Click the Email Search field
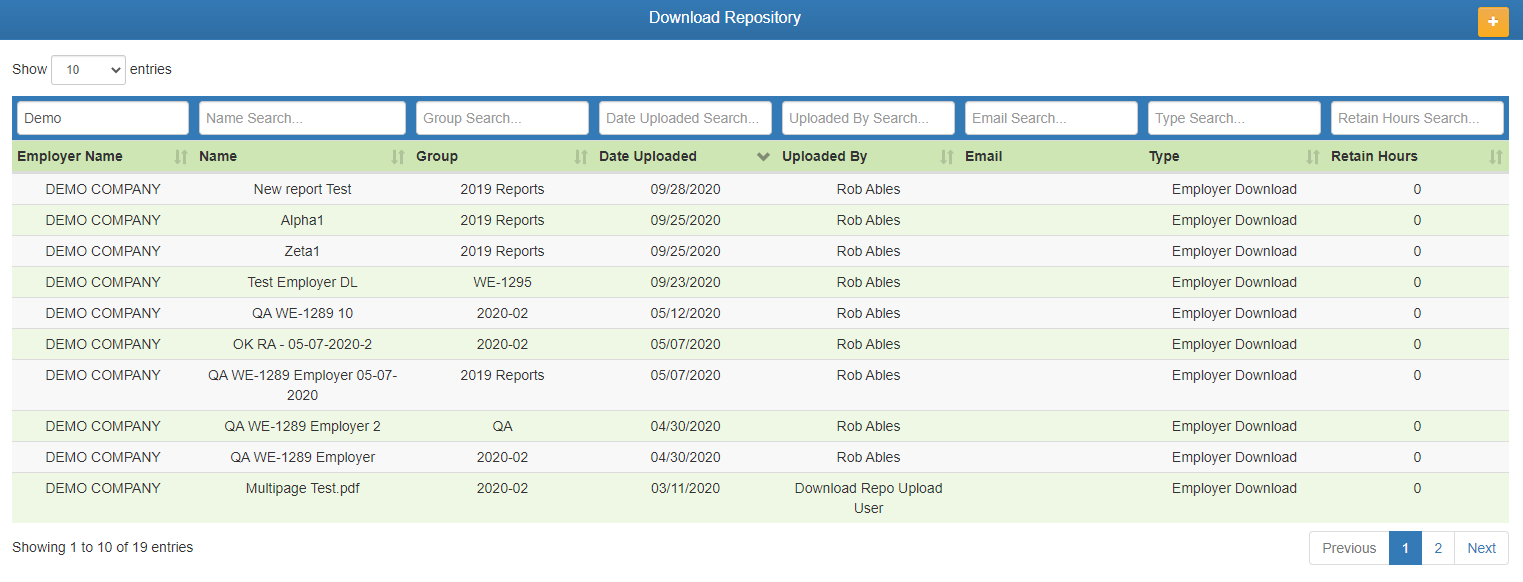Viewport: 1523px width, 582px height. (x=1051, y=118)
